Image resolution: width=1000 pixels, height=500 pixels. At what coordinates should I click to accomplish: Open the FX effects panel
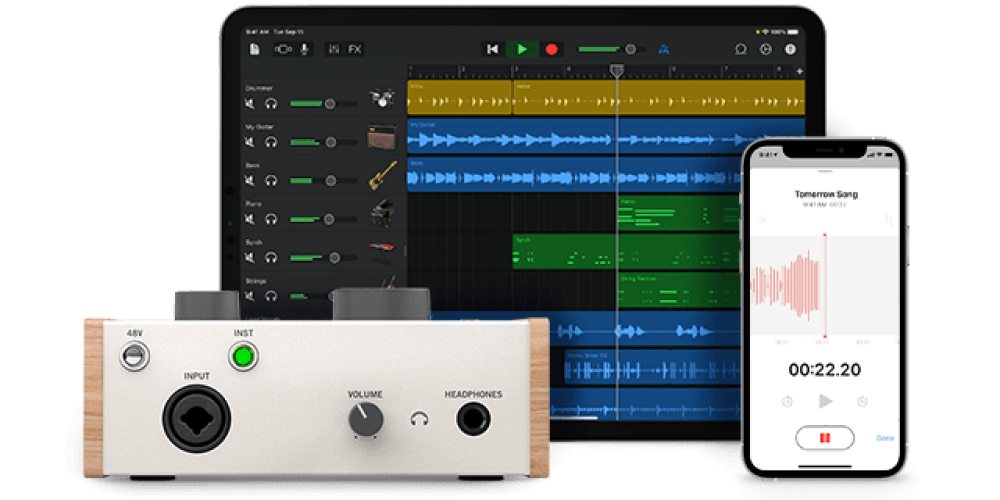point(355,49)
